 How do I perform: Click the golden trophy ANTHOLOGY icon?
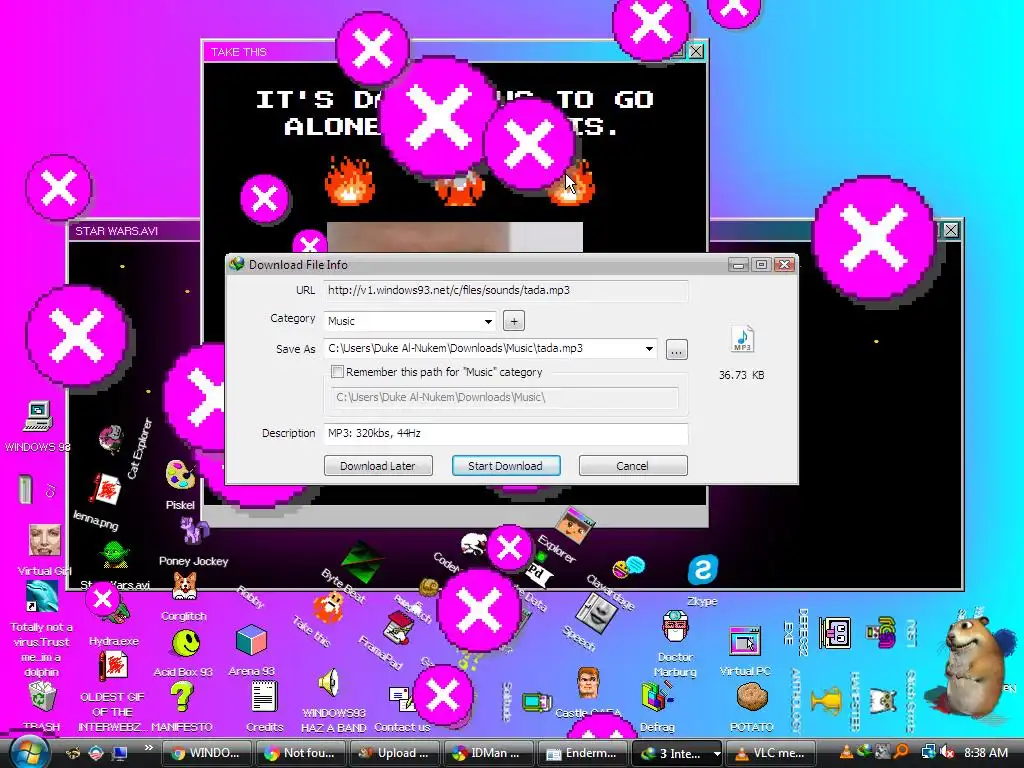(825, 700)
